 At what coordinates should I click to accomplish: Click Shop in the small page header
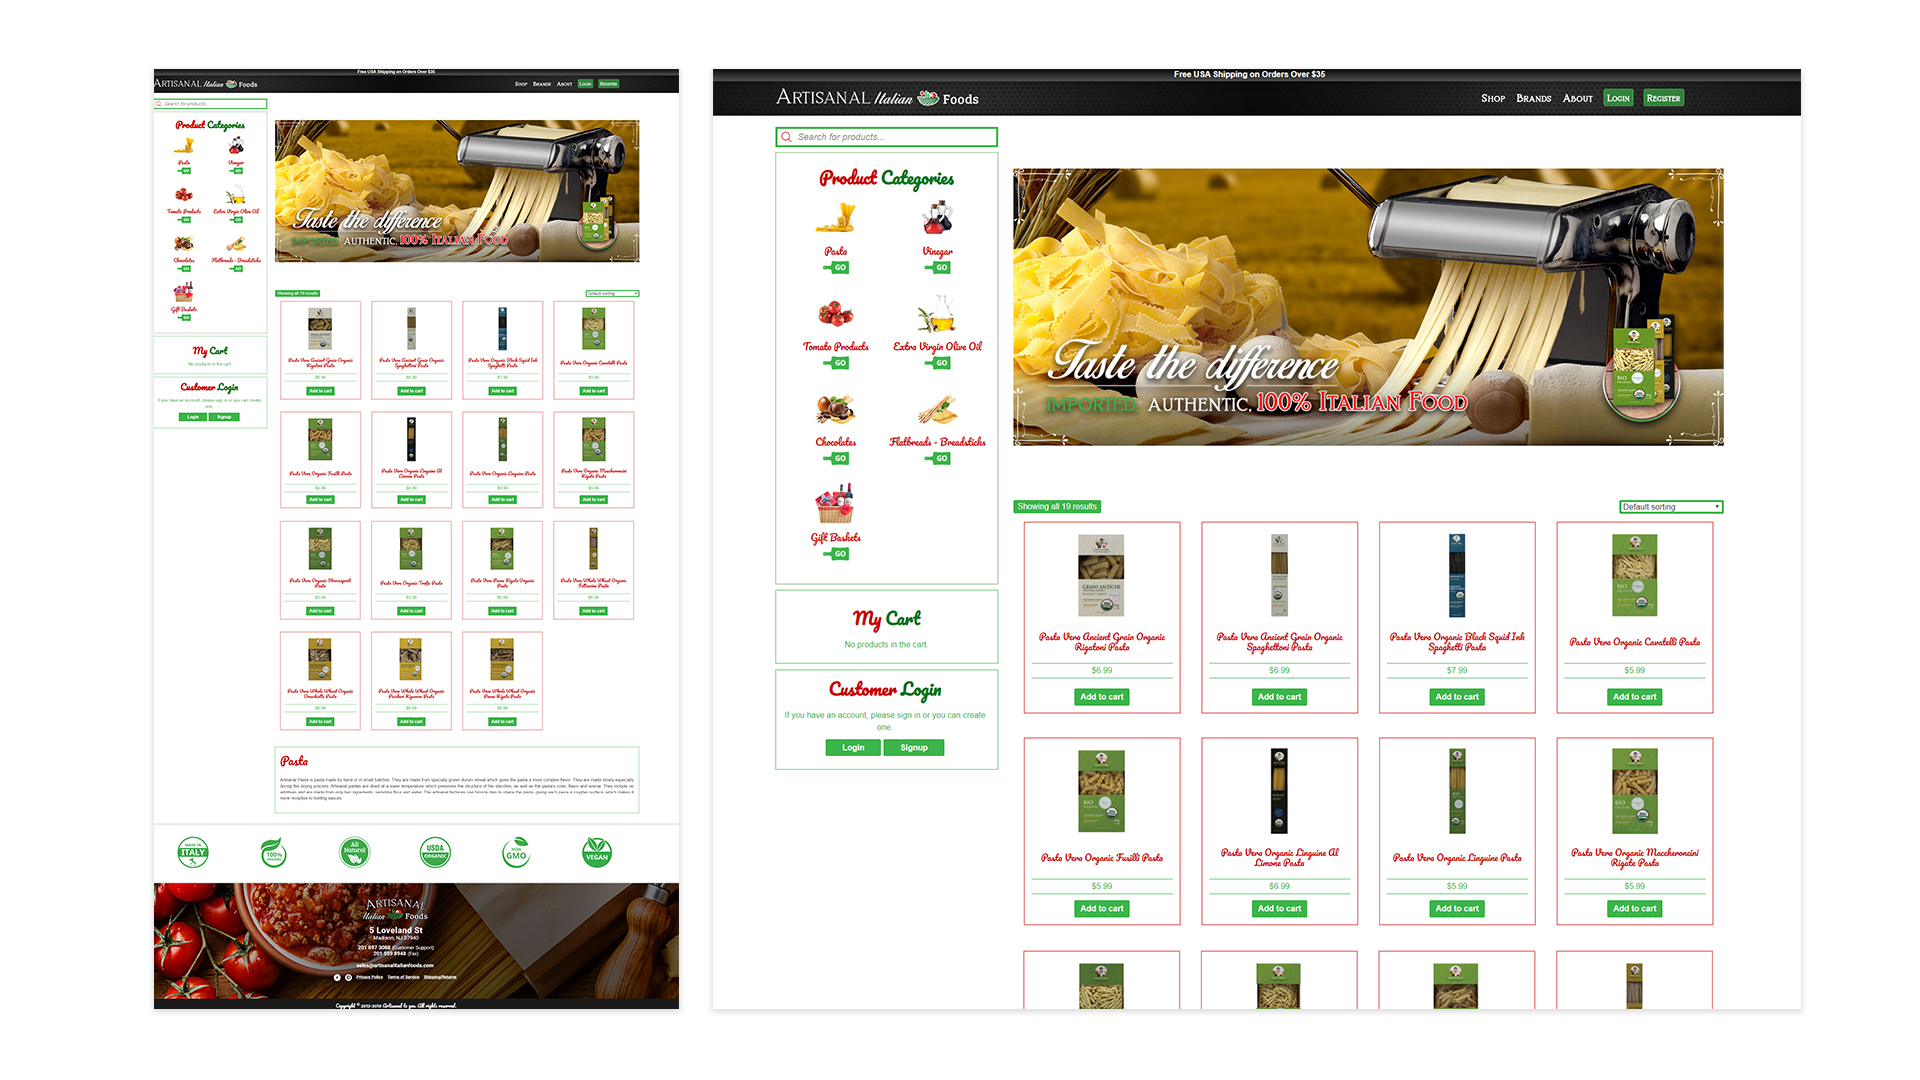(x=521, y=84)
